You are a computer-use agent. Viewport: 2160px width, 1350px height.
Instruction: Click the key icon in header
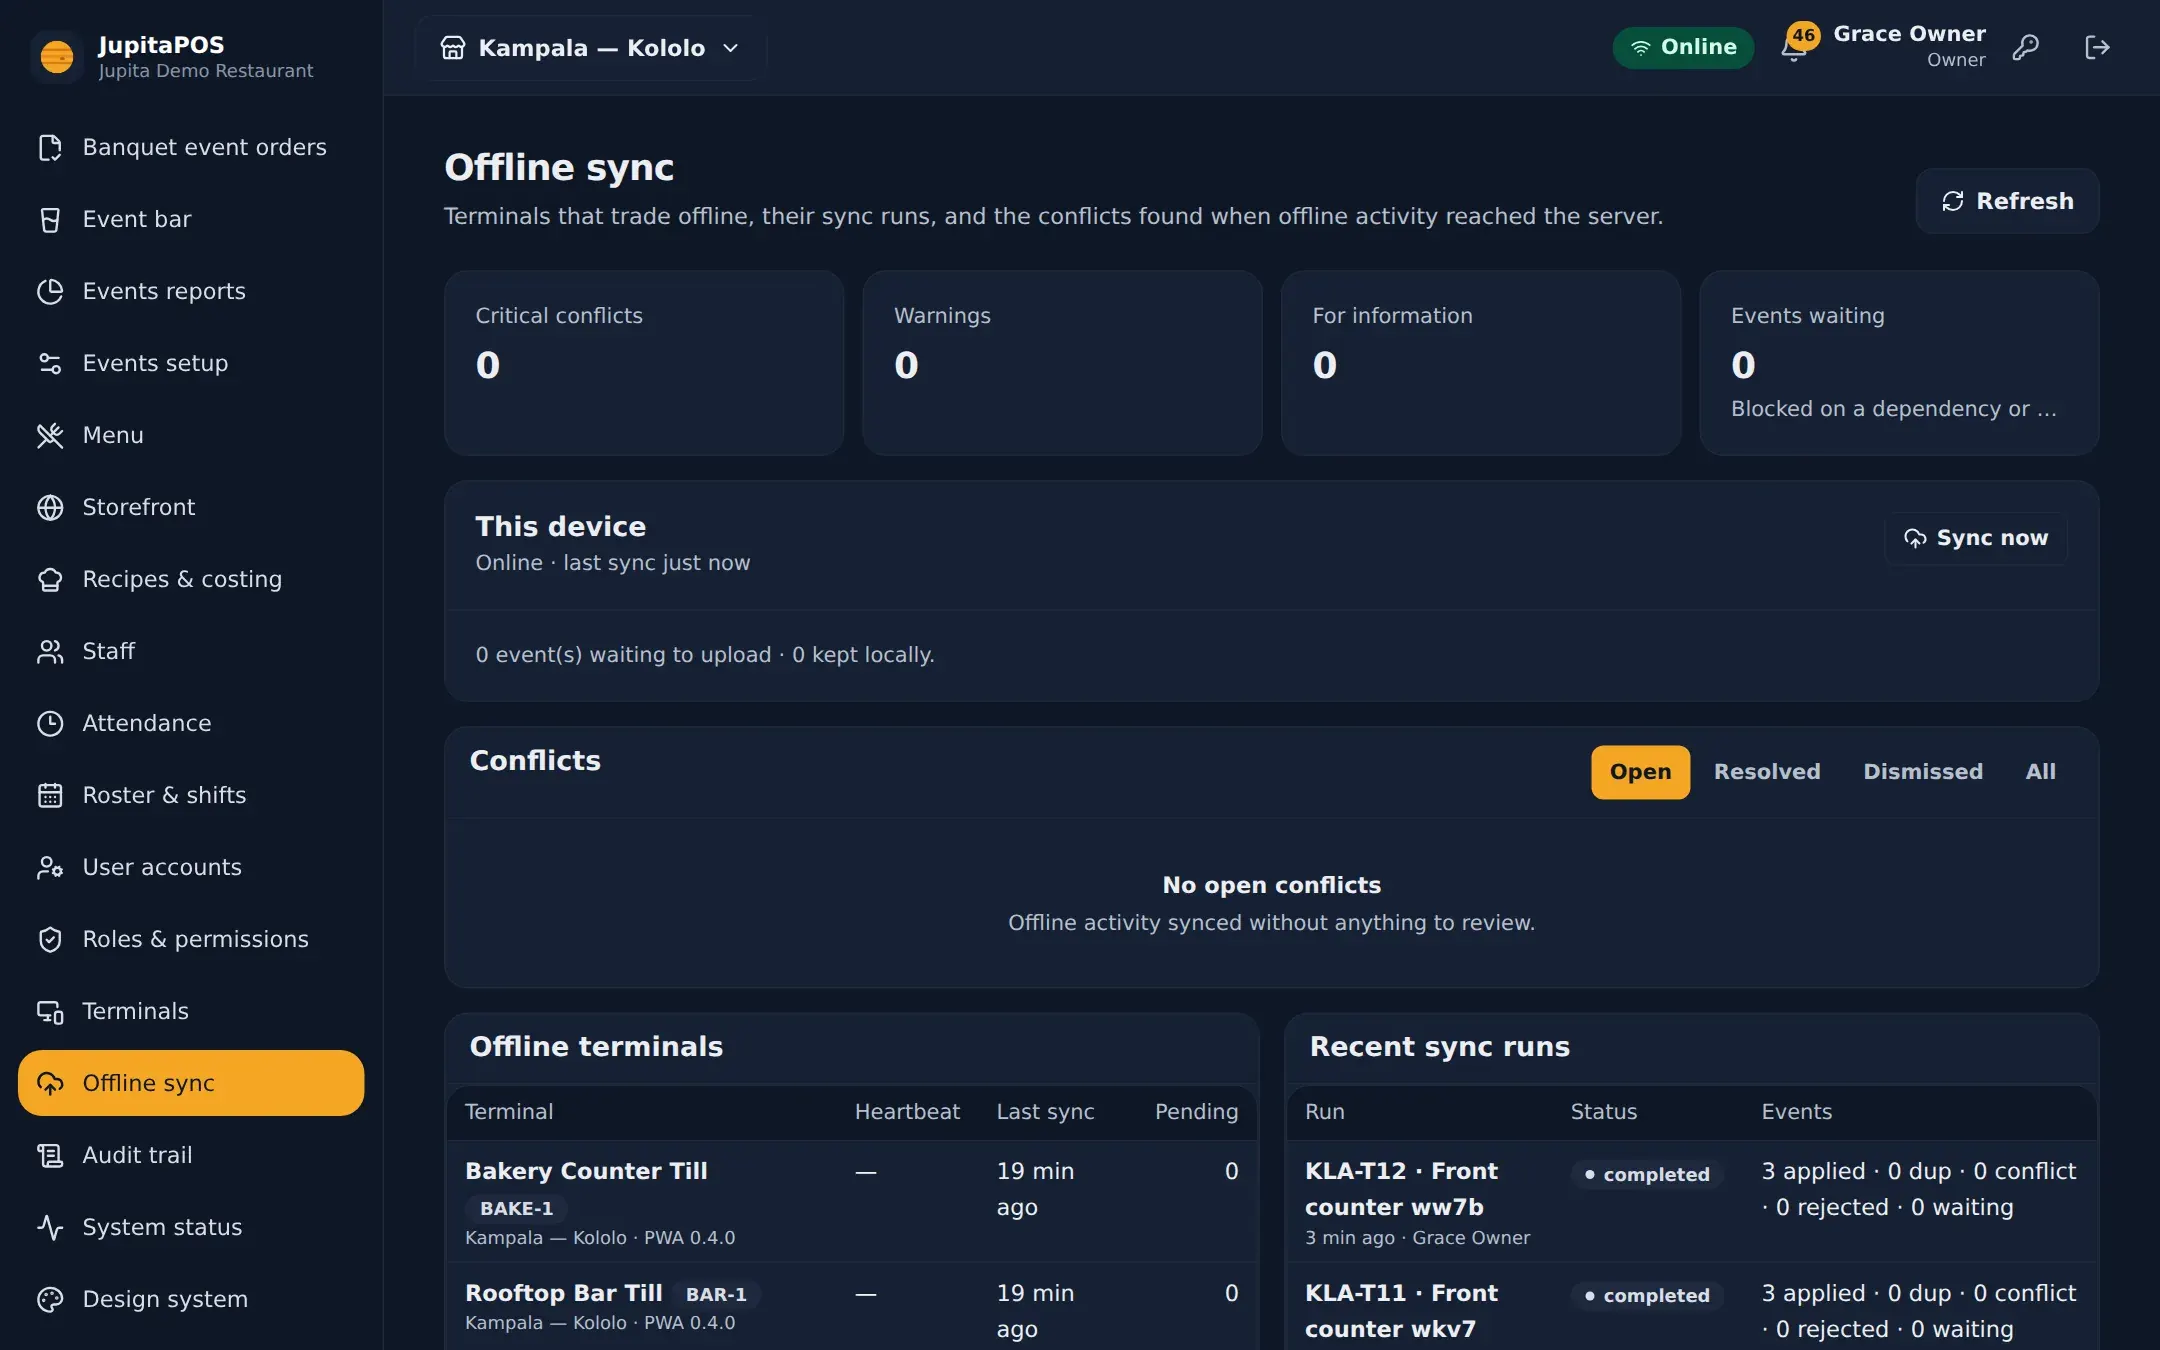[x=2026, y=47]
